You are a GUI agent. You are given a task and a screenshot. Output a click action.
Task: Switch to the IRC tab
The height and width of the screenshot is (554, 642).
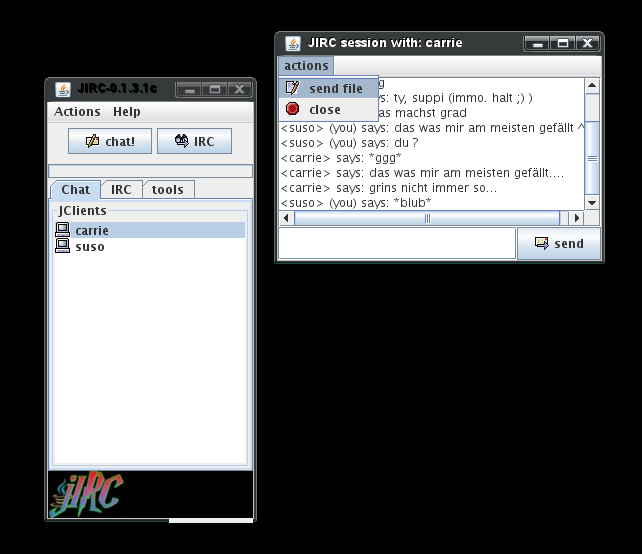tap(121, 190)
